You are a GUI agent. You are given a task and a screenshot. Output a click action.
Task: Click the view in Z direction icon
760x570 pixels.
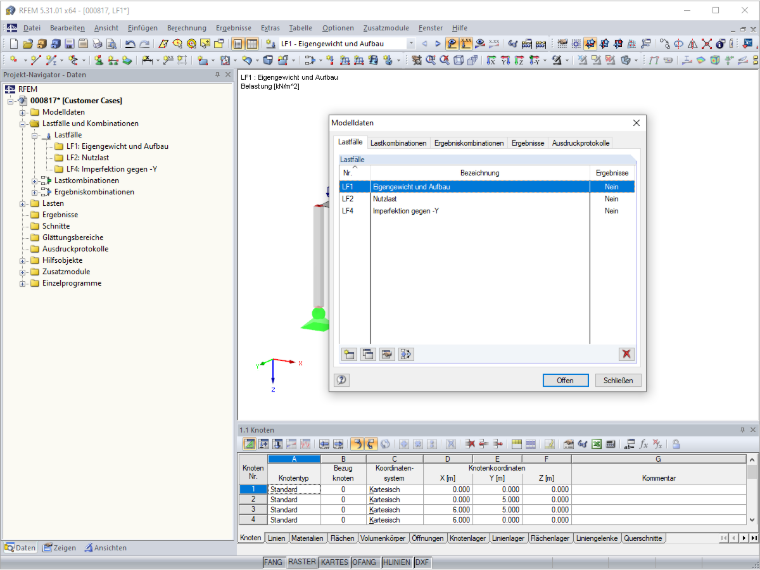click(x=519, y=60)
